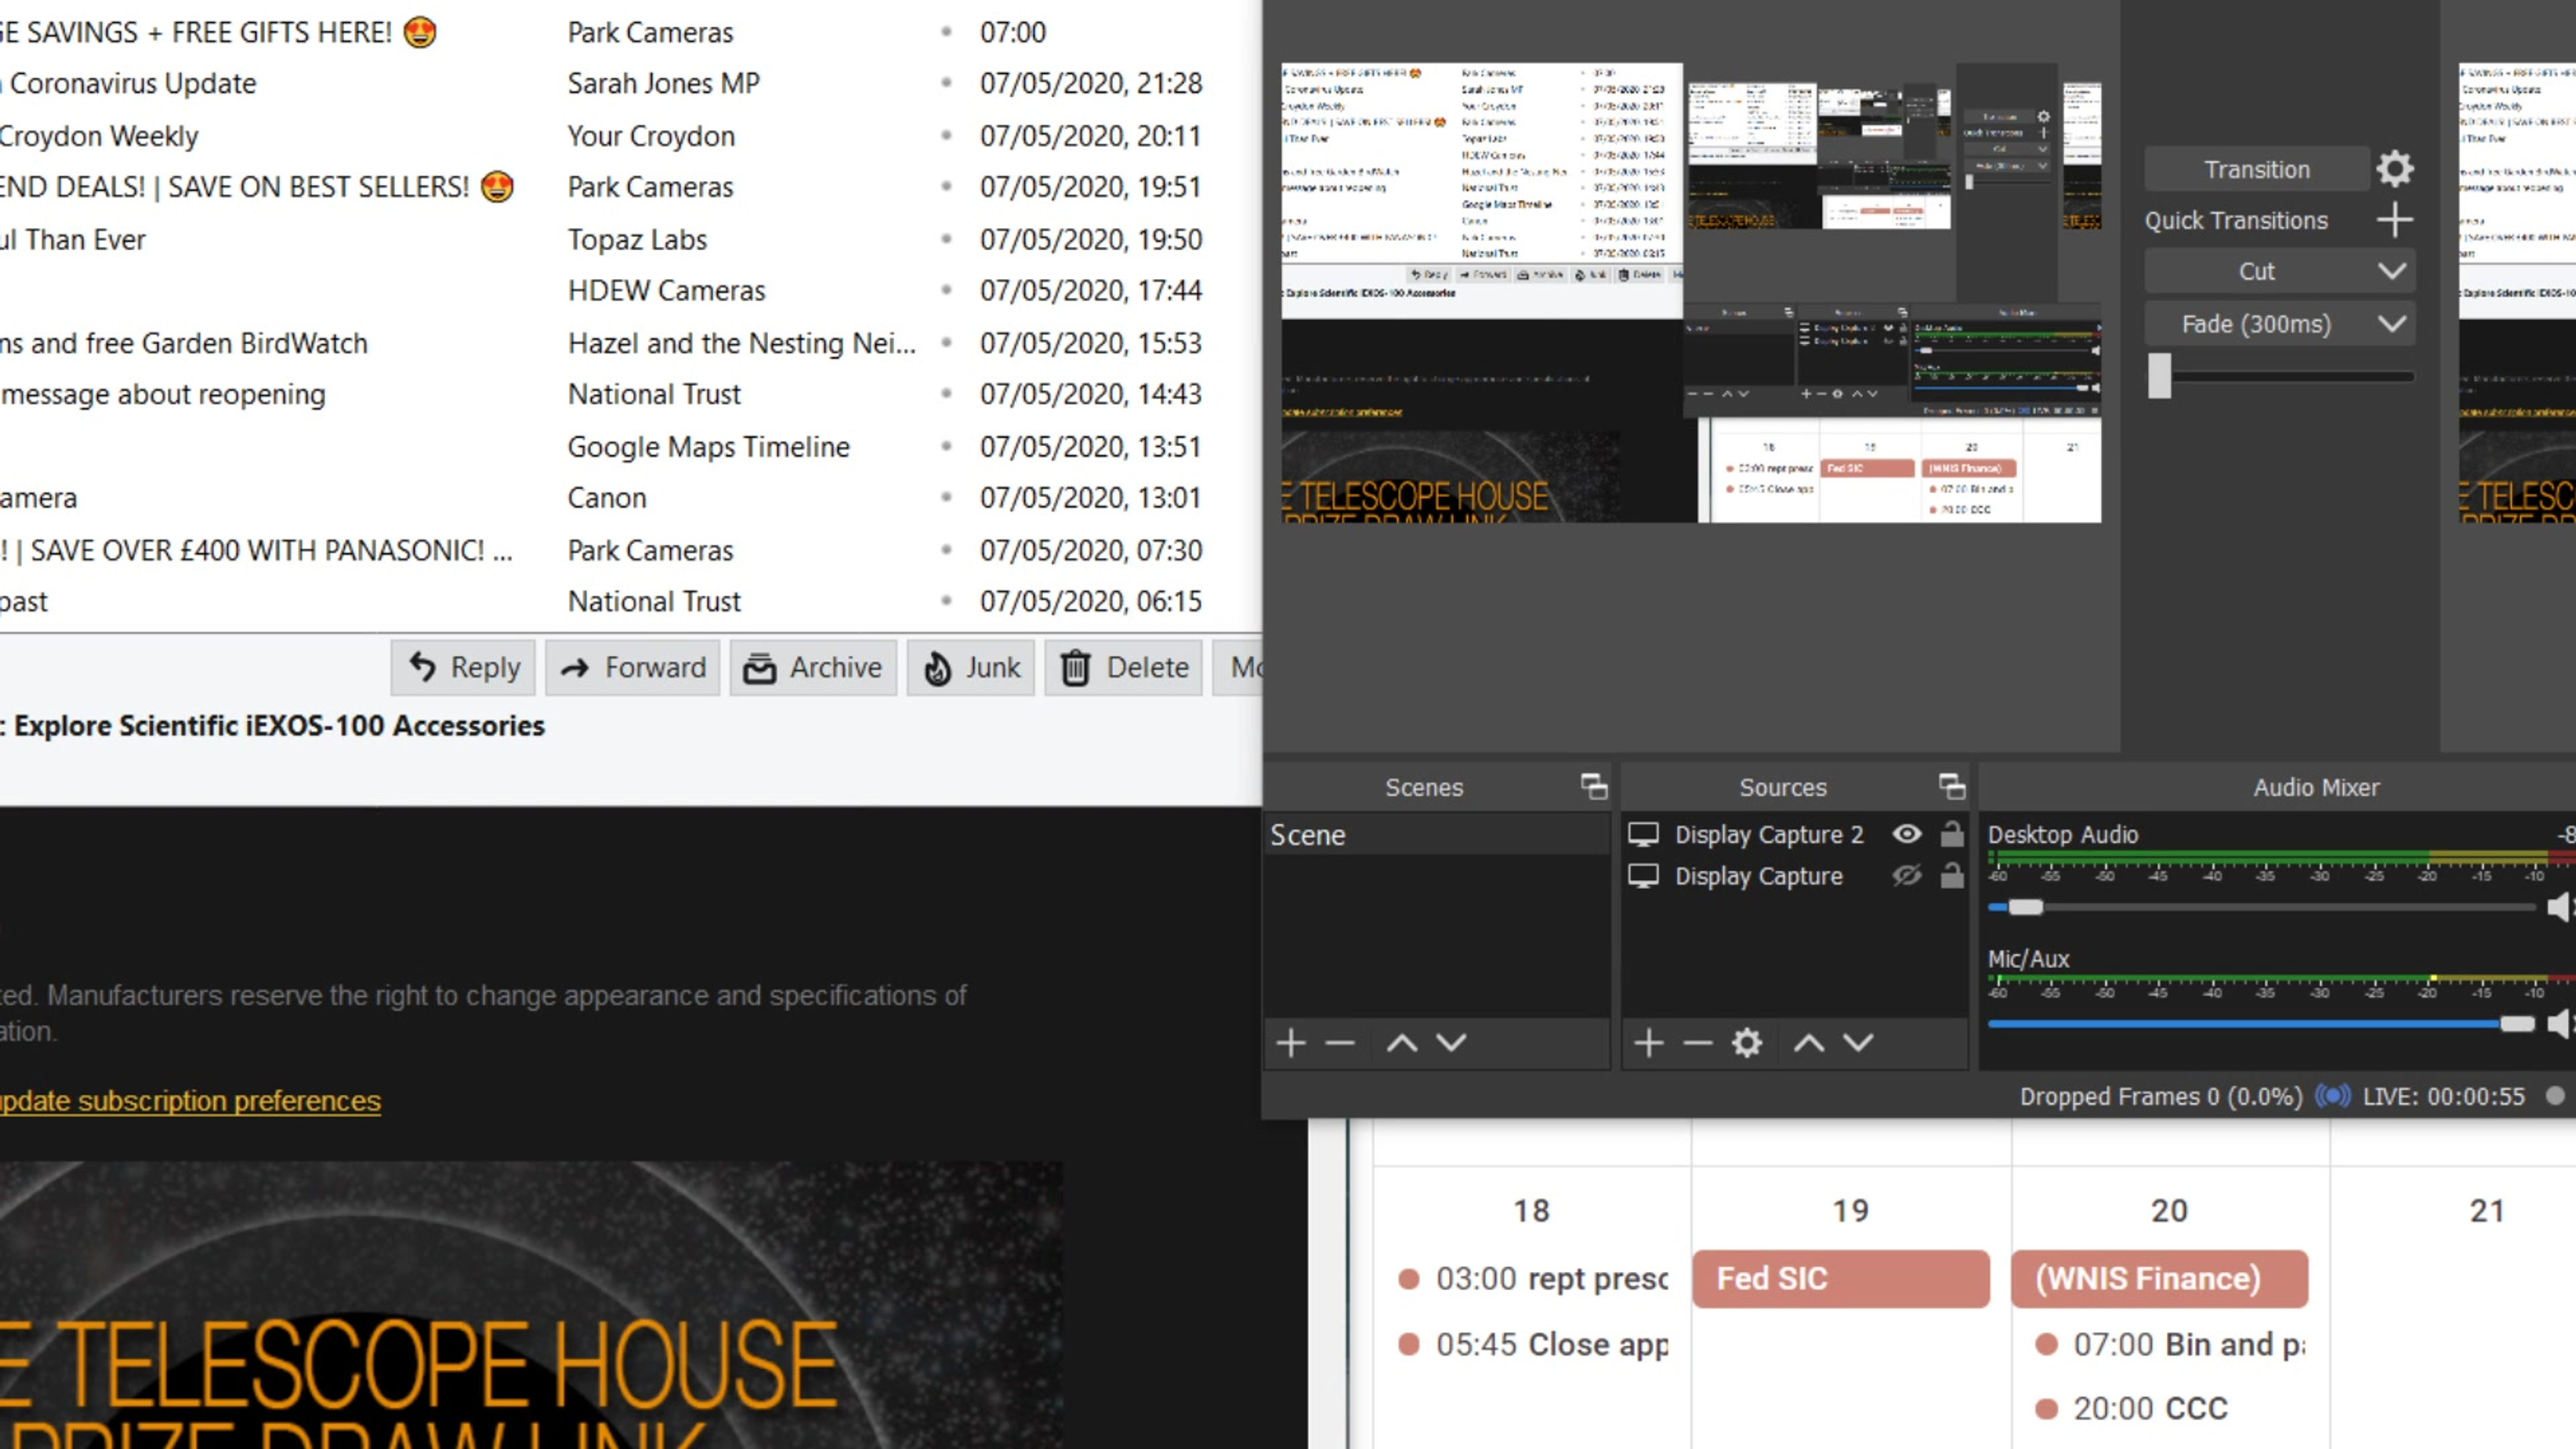Remove selected source with minus icon

coord(1698,1043)
